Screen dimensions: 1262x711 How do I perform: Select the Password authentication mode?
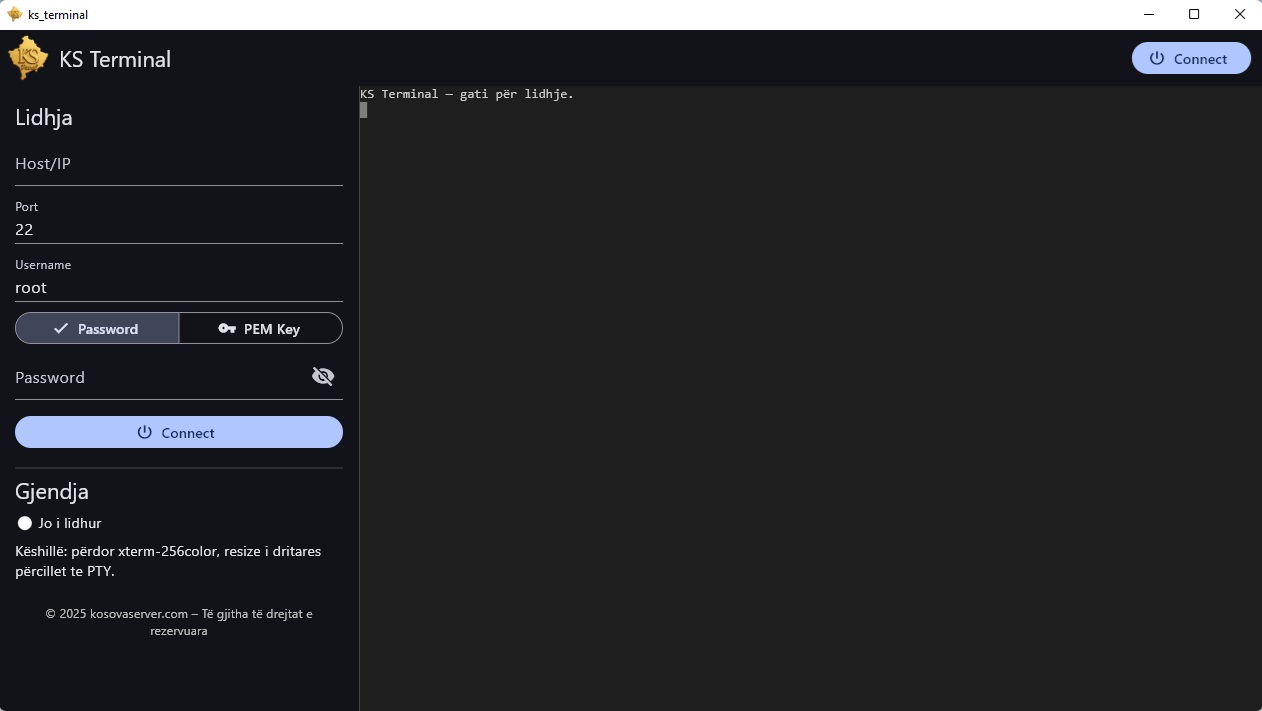click(97, 328)
